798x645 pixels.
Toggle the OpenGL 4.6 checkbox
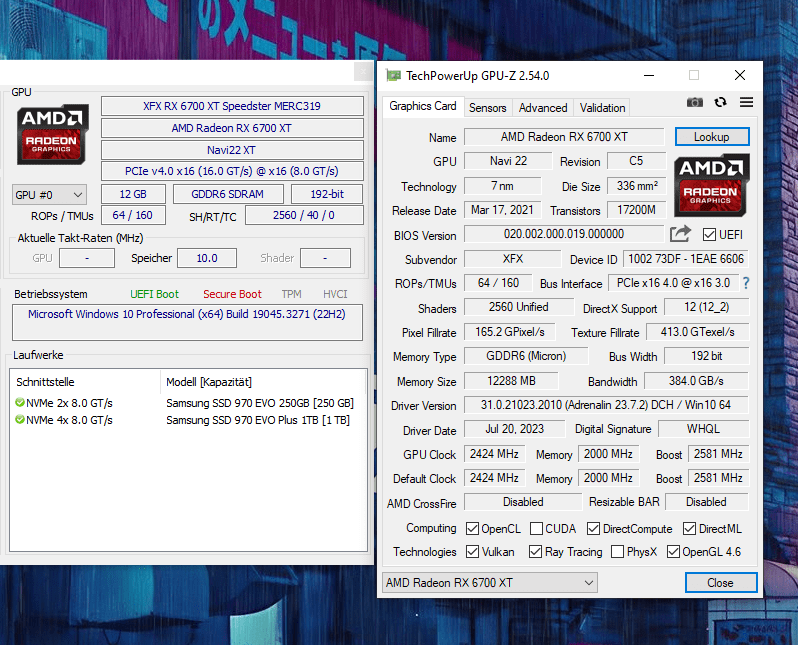(673, 551)
